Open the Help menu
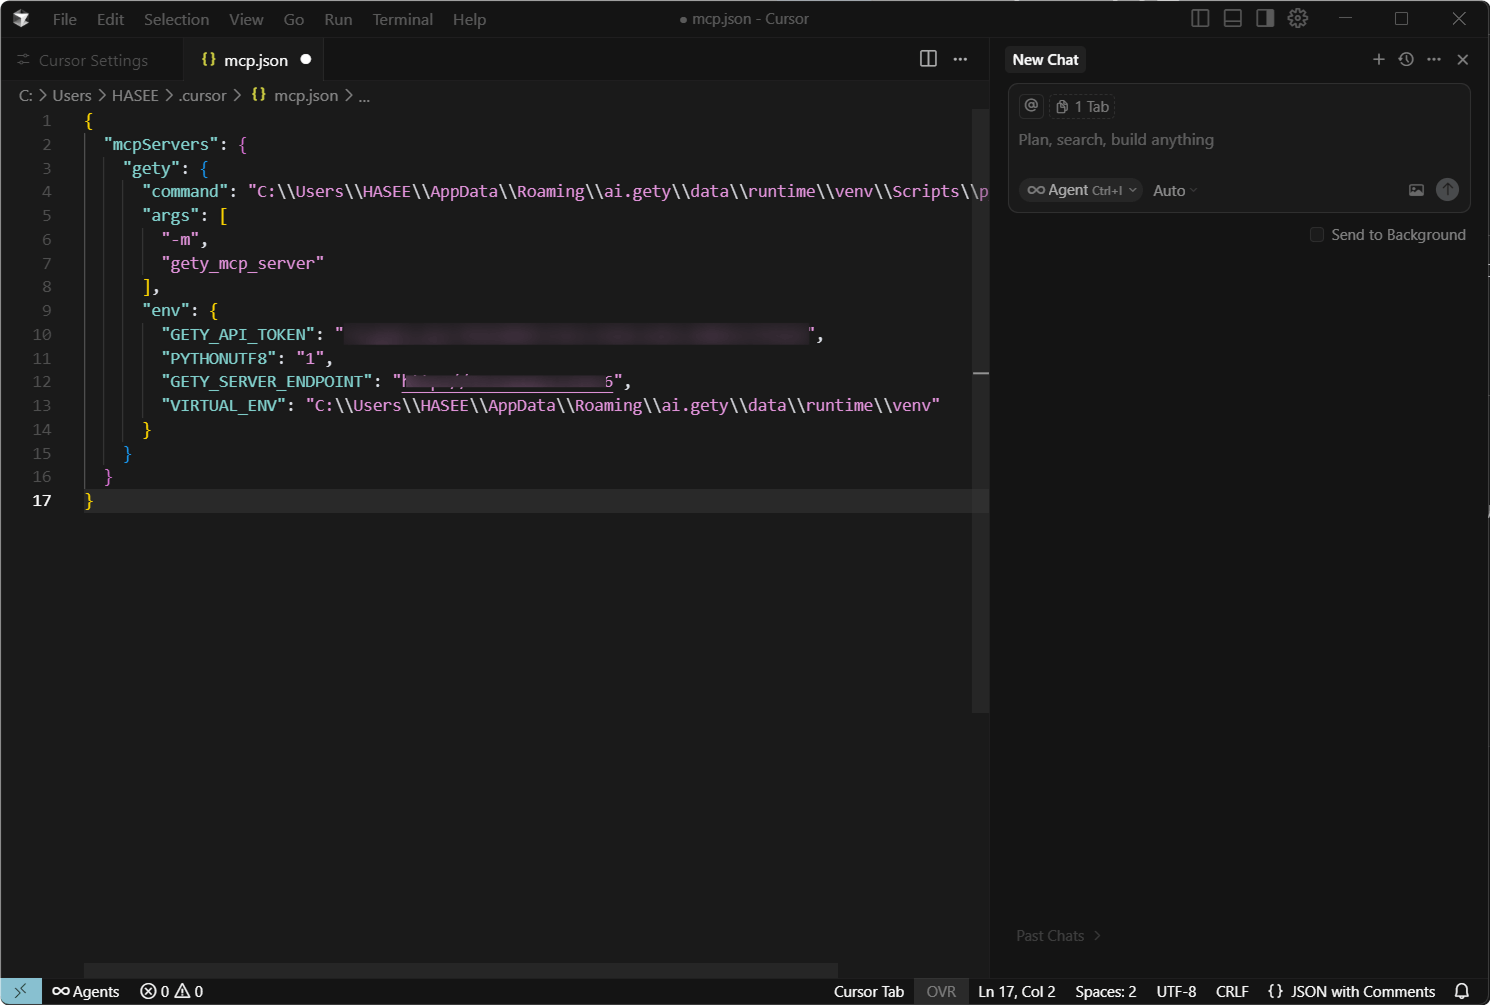The width and height of the screenshot is (1490, 1005). pos(469,19)
